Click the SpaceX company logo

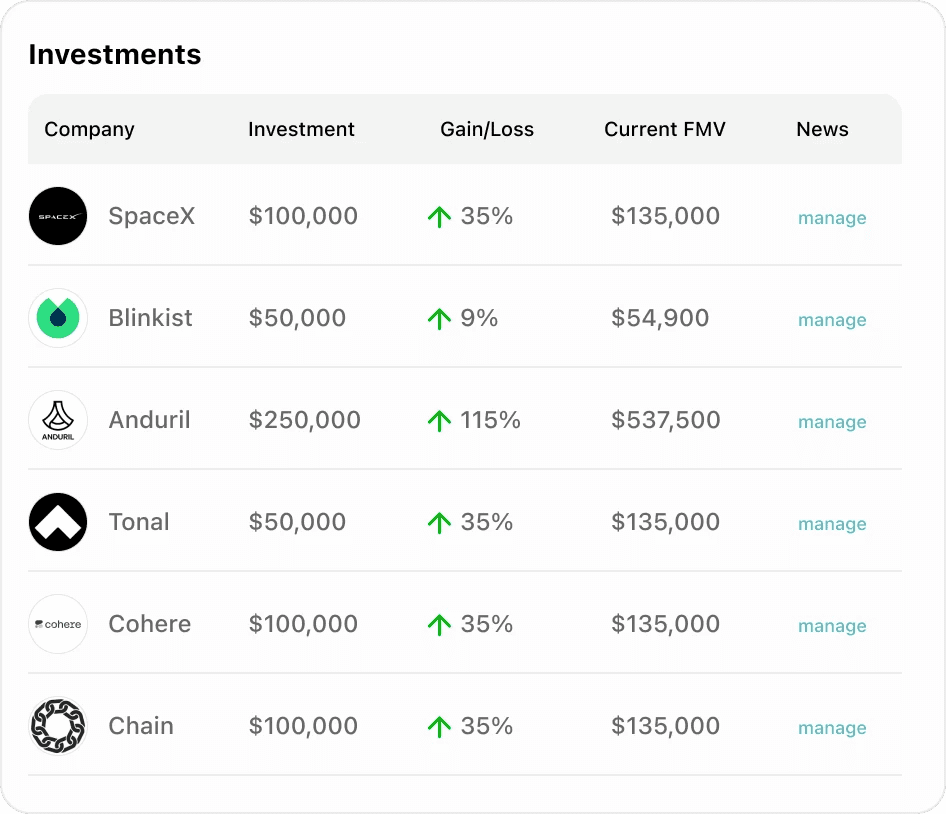58,216
